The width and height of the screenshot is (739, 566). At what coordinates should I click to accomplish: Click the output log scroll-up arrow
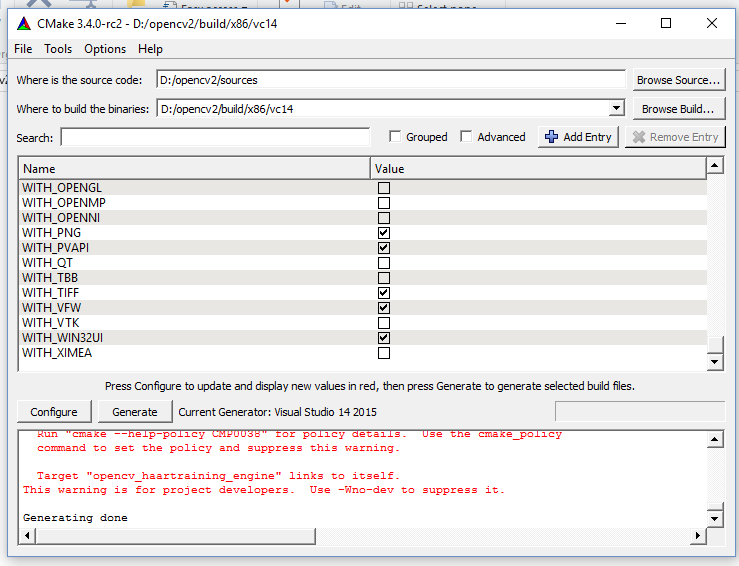point(715,439)
